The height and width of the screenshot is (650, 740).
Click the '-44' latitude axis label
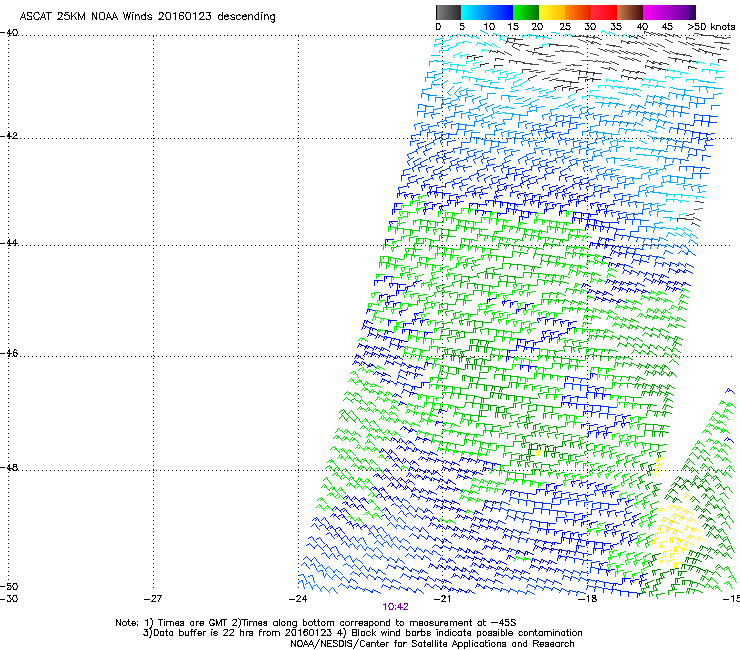coord(9,243)
